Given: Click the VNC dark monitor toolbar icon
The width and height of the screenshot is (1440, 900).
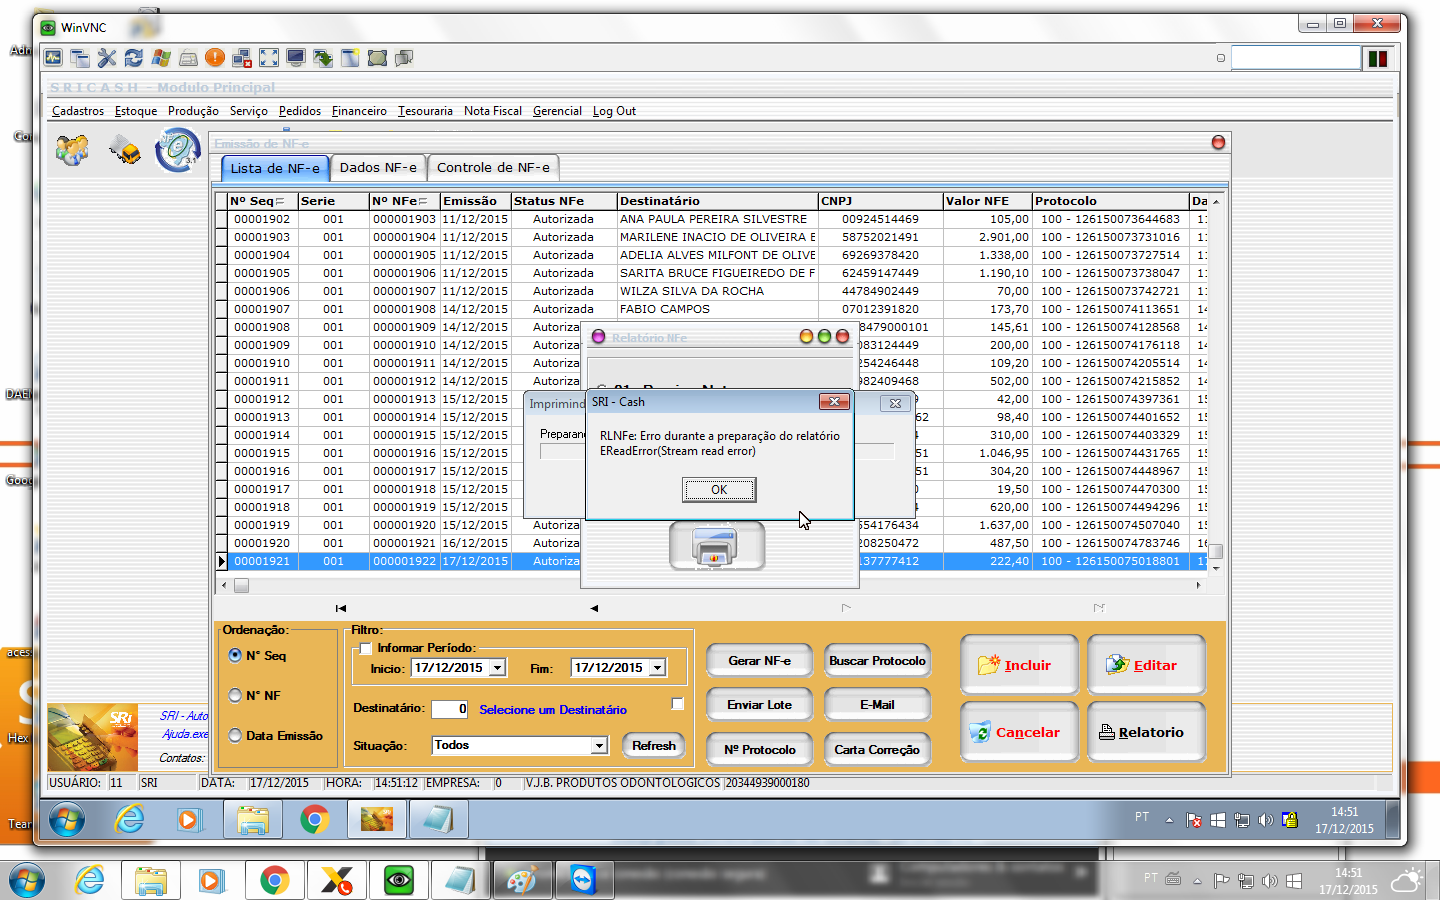Looking at the screenshot, I should pyautogui.click(x=296, y=58).
